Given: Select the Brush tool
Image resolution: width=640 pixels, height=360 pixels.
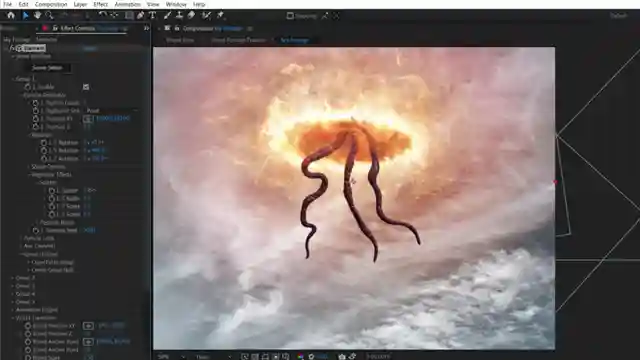Looking at the screenshot, I should pyautogui.click(x=167, y=16).
